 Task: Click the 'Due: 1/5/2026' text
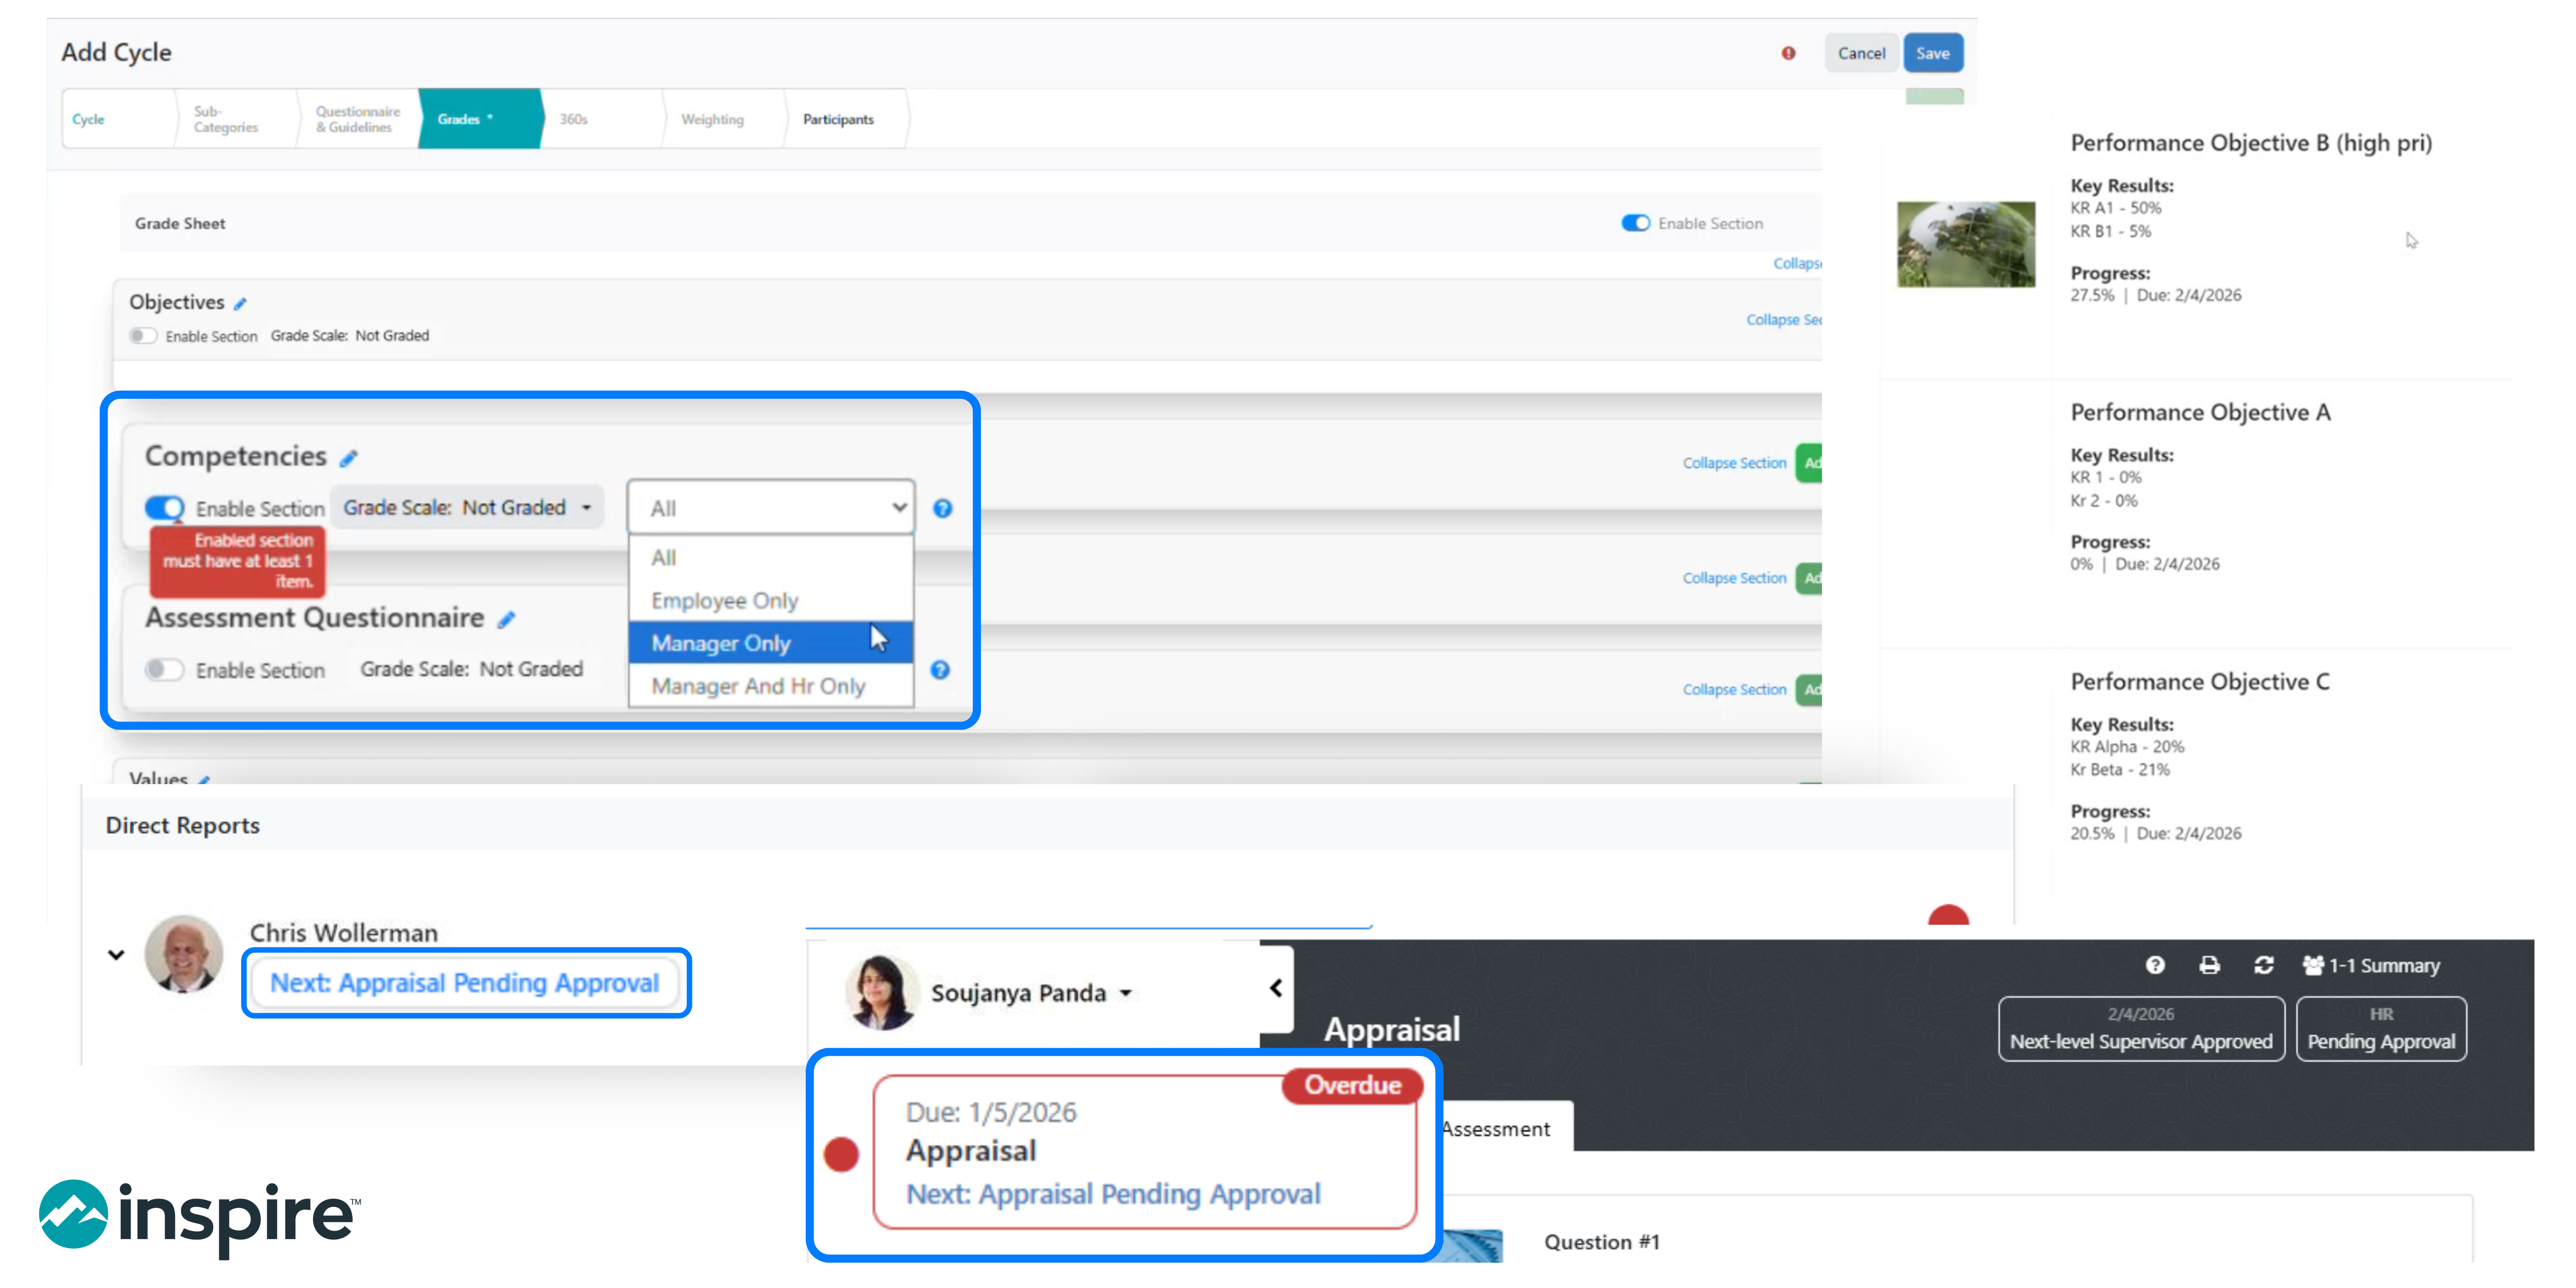pyautogui.click(x=991, y=1112)
